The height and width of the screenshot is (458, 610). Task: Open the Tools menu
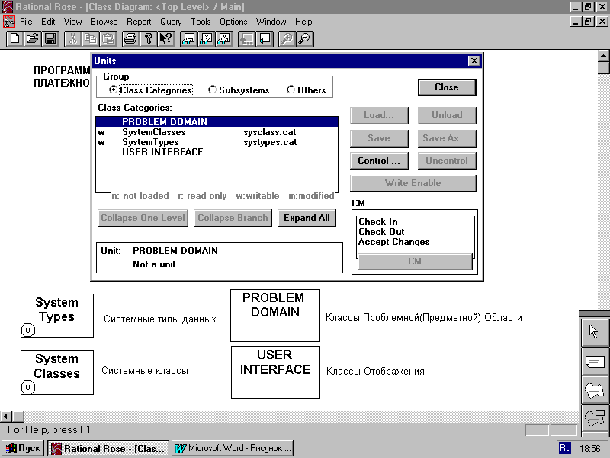(x=202, y=20)
